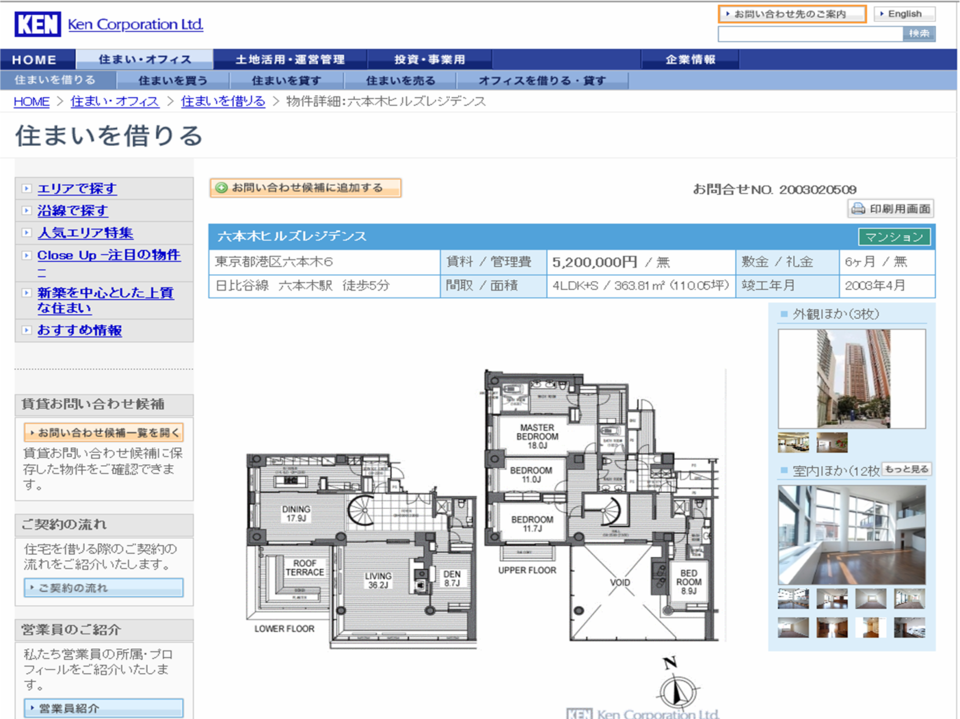
Task: Open the 土地活用・運営管理 navigation tab
Action: (x=290, y=59)
